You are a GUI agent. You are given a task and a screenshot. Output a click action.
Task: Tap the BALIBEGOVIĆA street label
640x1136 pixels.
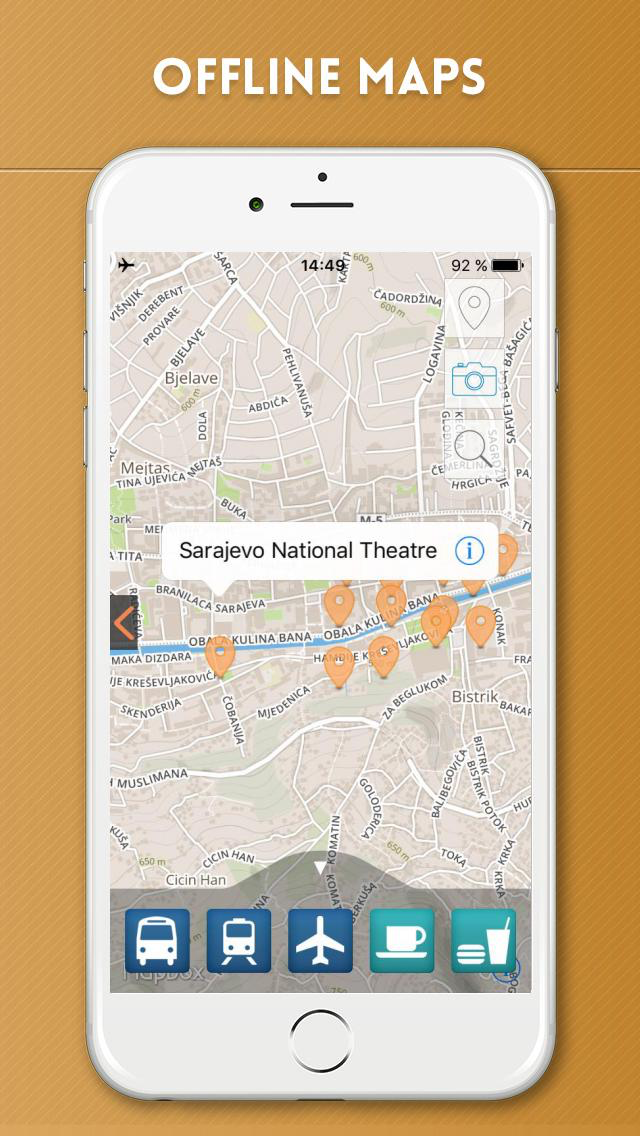click(449, 785)
